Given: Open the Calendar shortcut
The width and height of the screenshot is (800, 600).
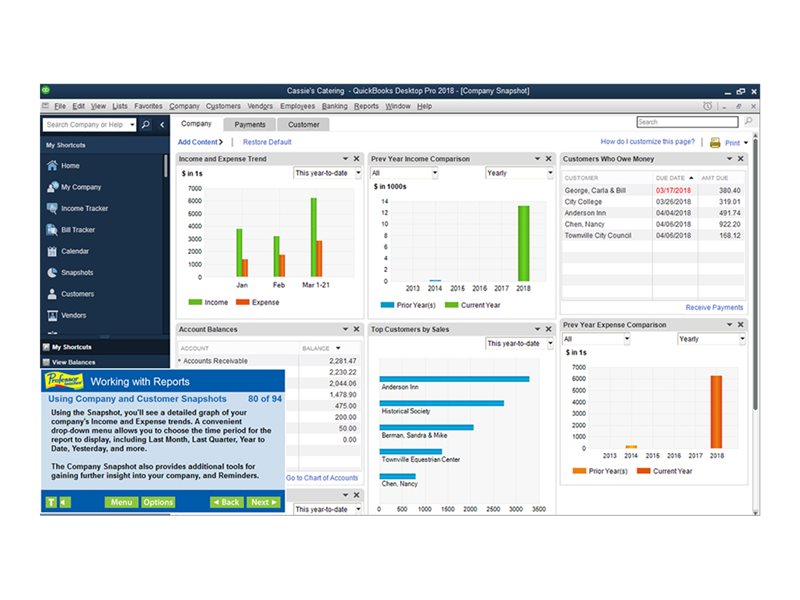Looking at the screenshot, I should [x=75, y=251].
